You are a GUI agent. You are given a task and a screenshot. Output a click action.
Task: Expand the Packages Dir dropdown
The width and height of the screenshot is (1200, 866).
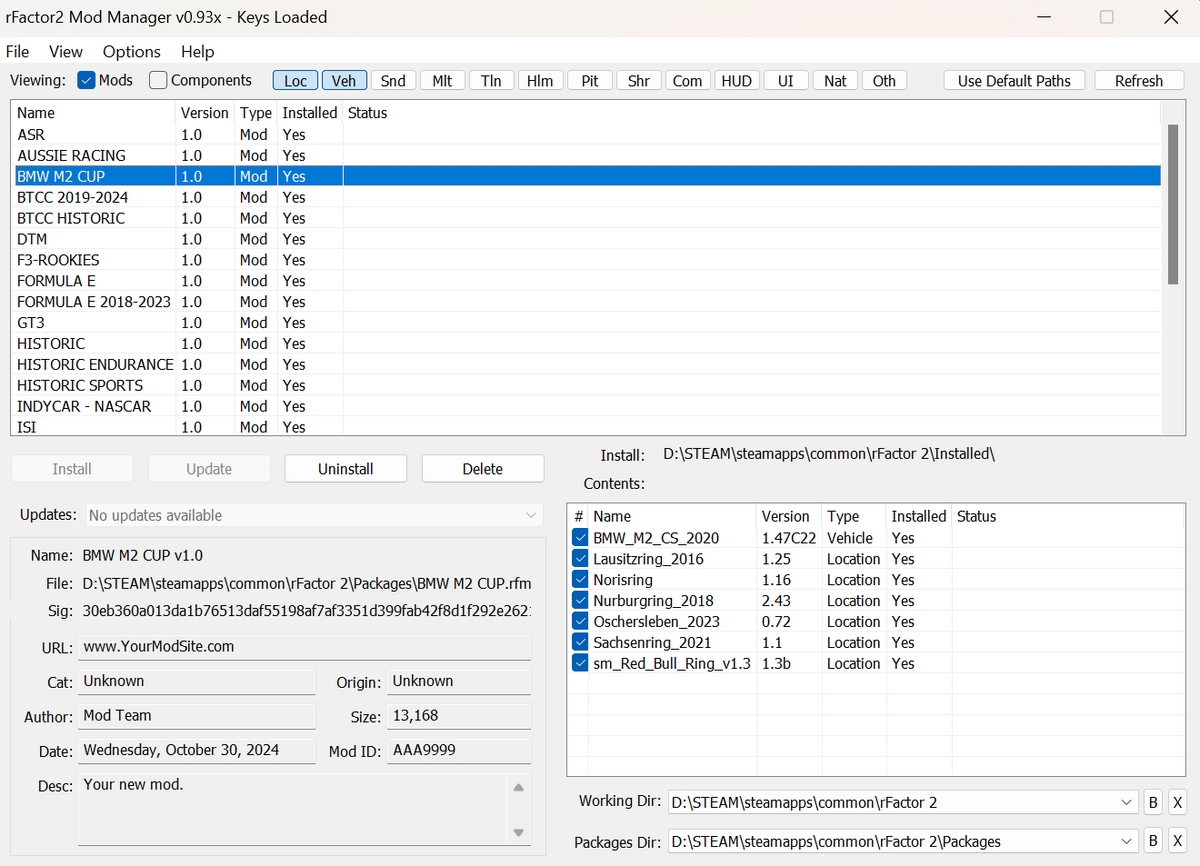pos(1125,841)
